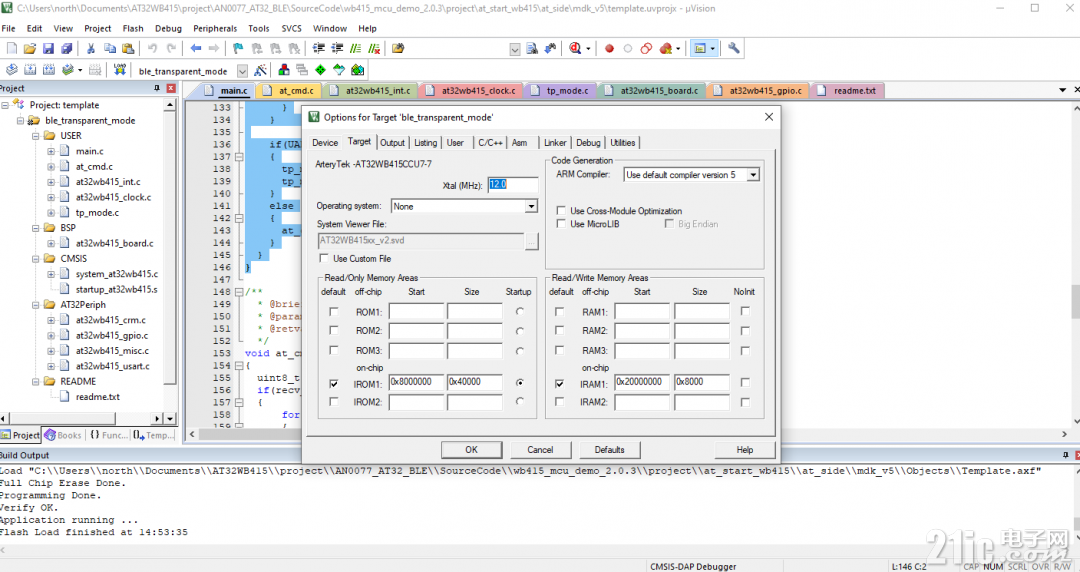Screen dimensions: 1080x572
Task: Check the ROM1 default checkbox
Action: point(334,312)
